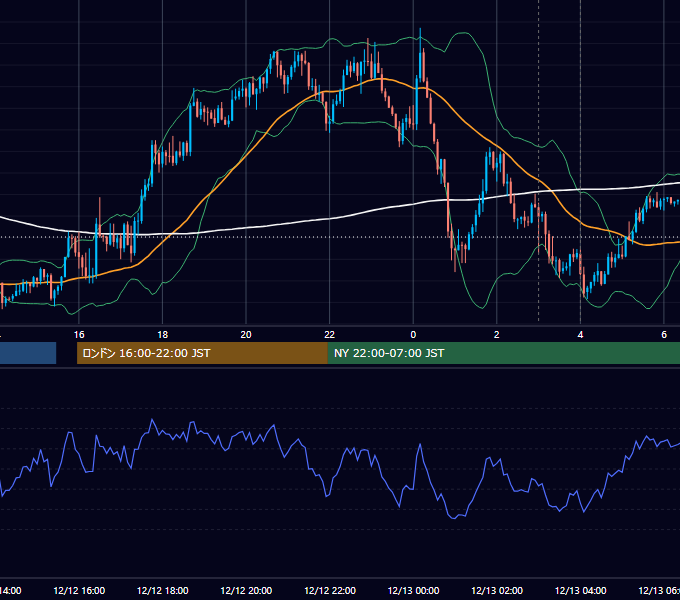
Task: Click the 12/13 00:00 date label
Action: [413, 590]
